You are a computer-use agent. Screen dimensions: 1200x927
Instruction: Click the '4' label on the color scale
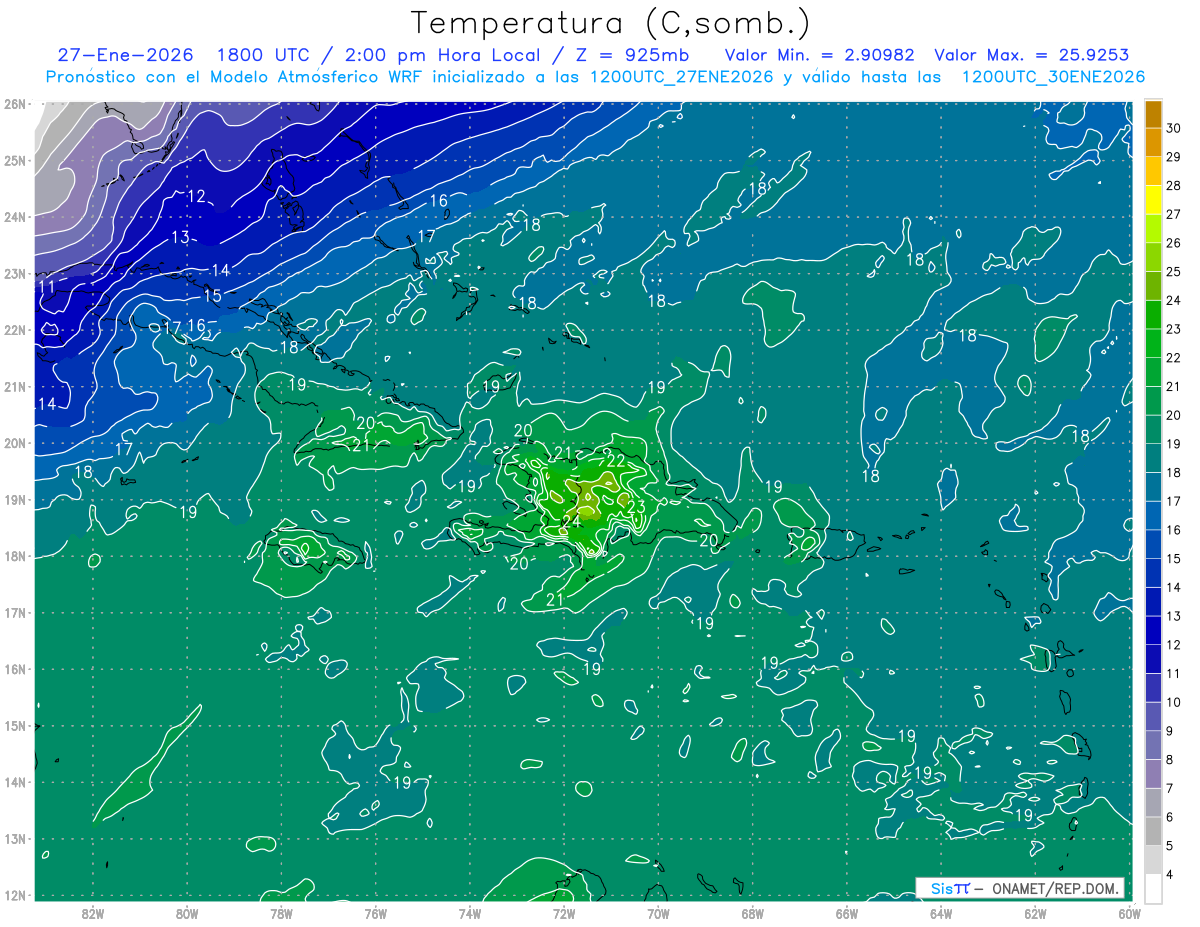click(1171, 876)
